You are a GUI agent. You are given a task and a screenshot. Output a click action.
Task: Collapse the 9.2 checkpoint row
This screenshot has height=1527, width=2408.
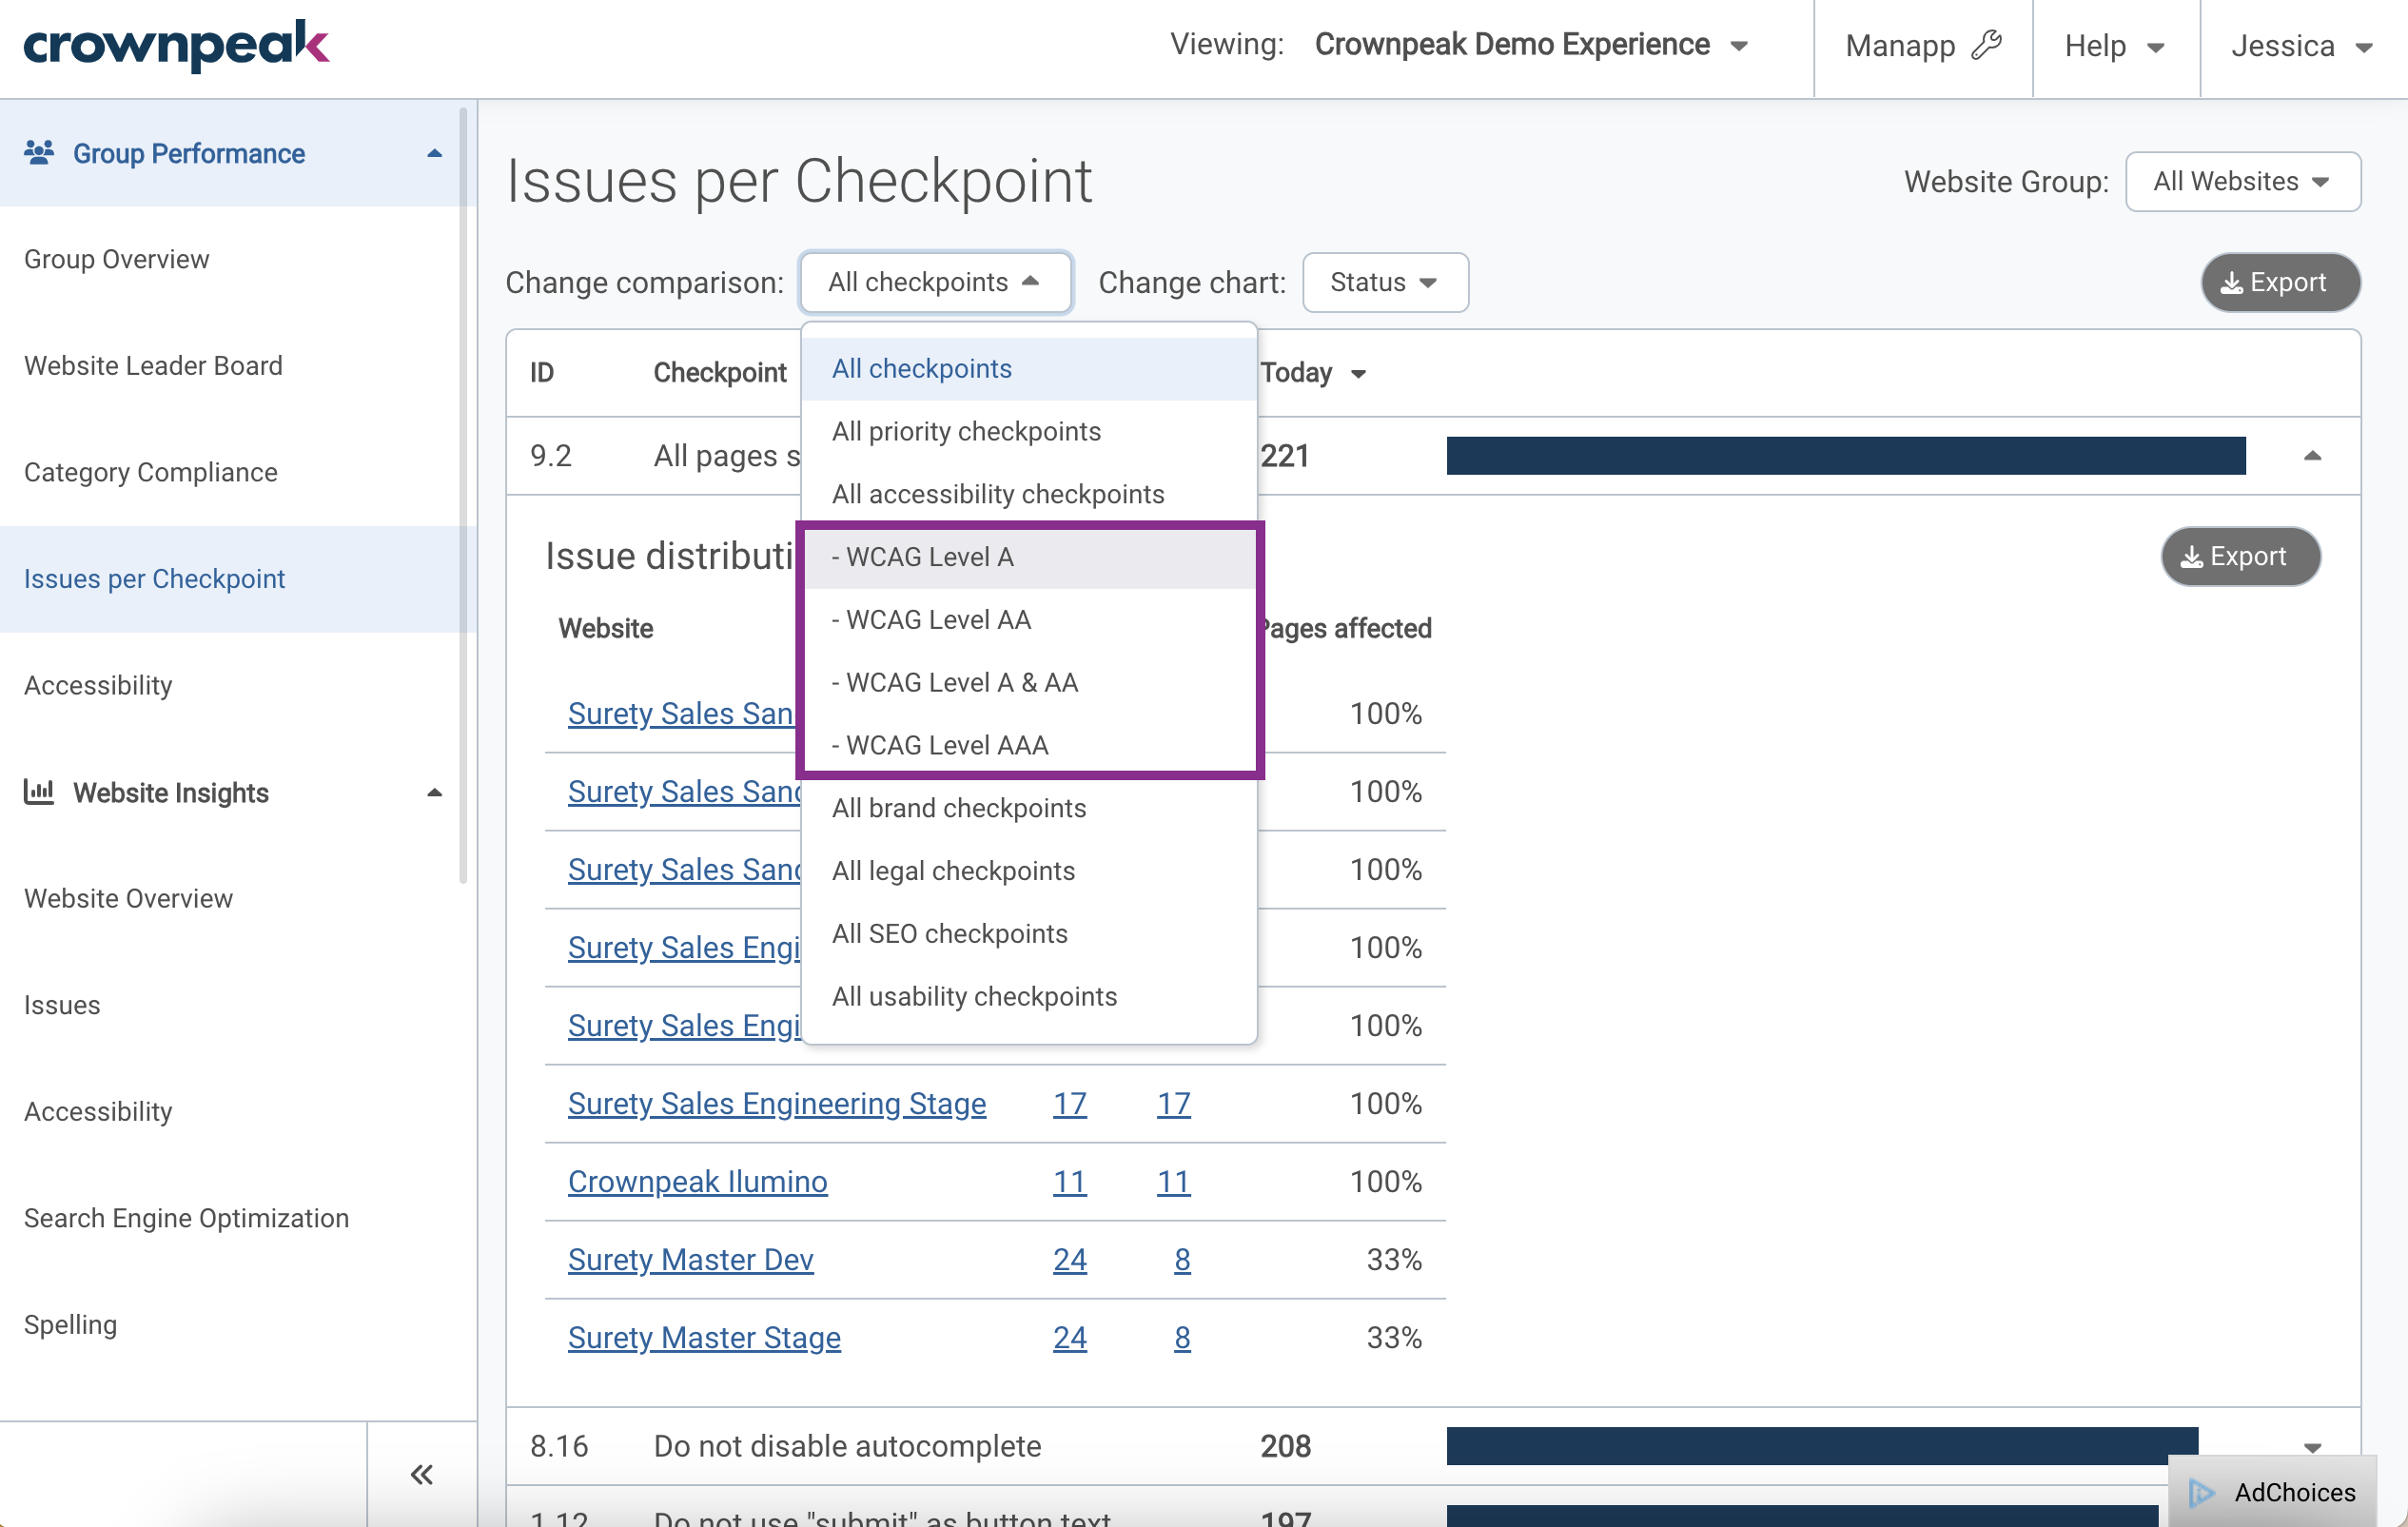pos(2312,456)
